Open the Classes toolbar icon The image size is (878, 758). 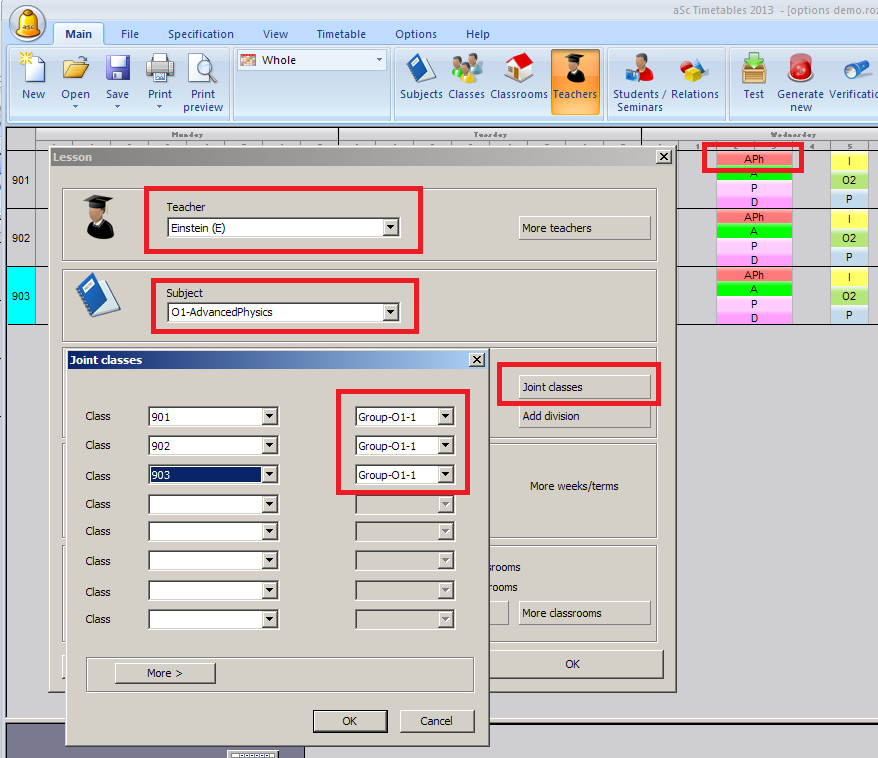(466, 72)
